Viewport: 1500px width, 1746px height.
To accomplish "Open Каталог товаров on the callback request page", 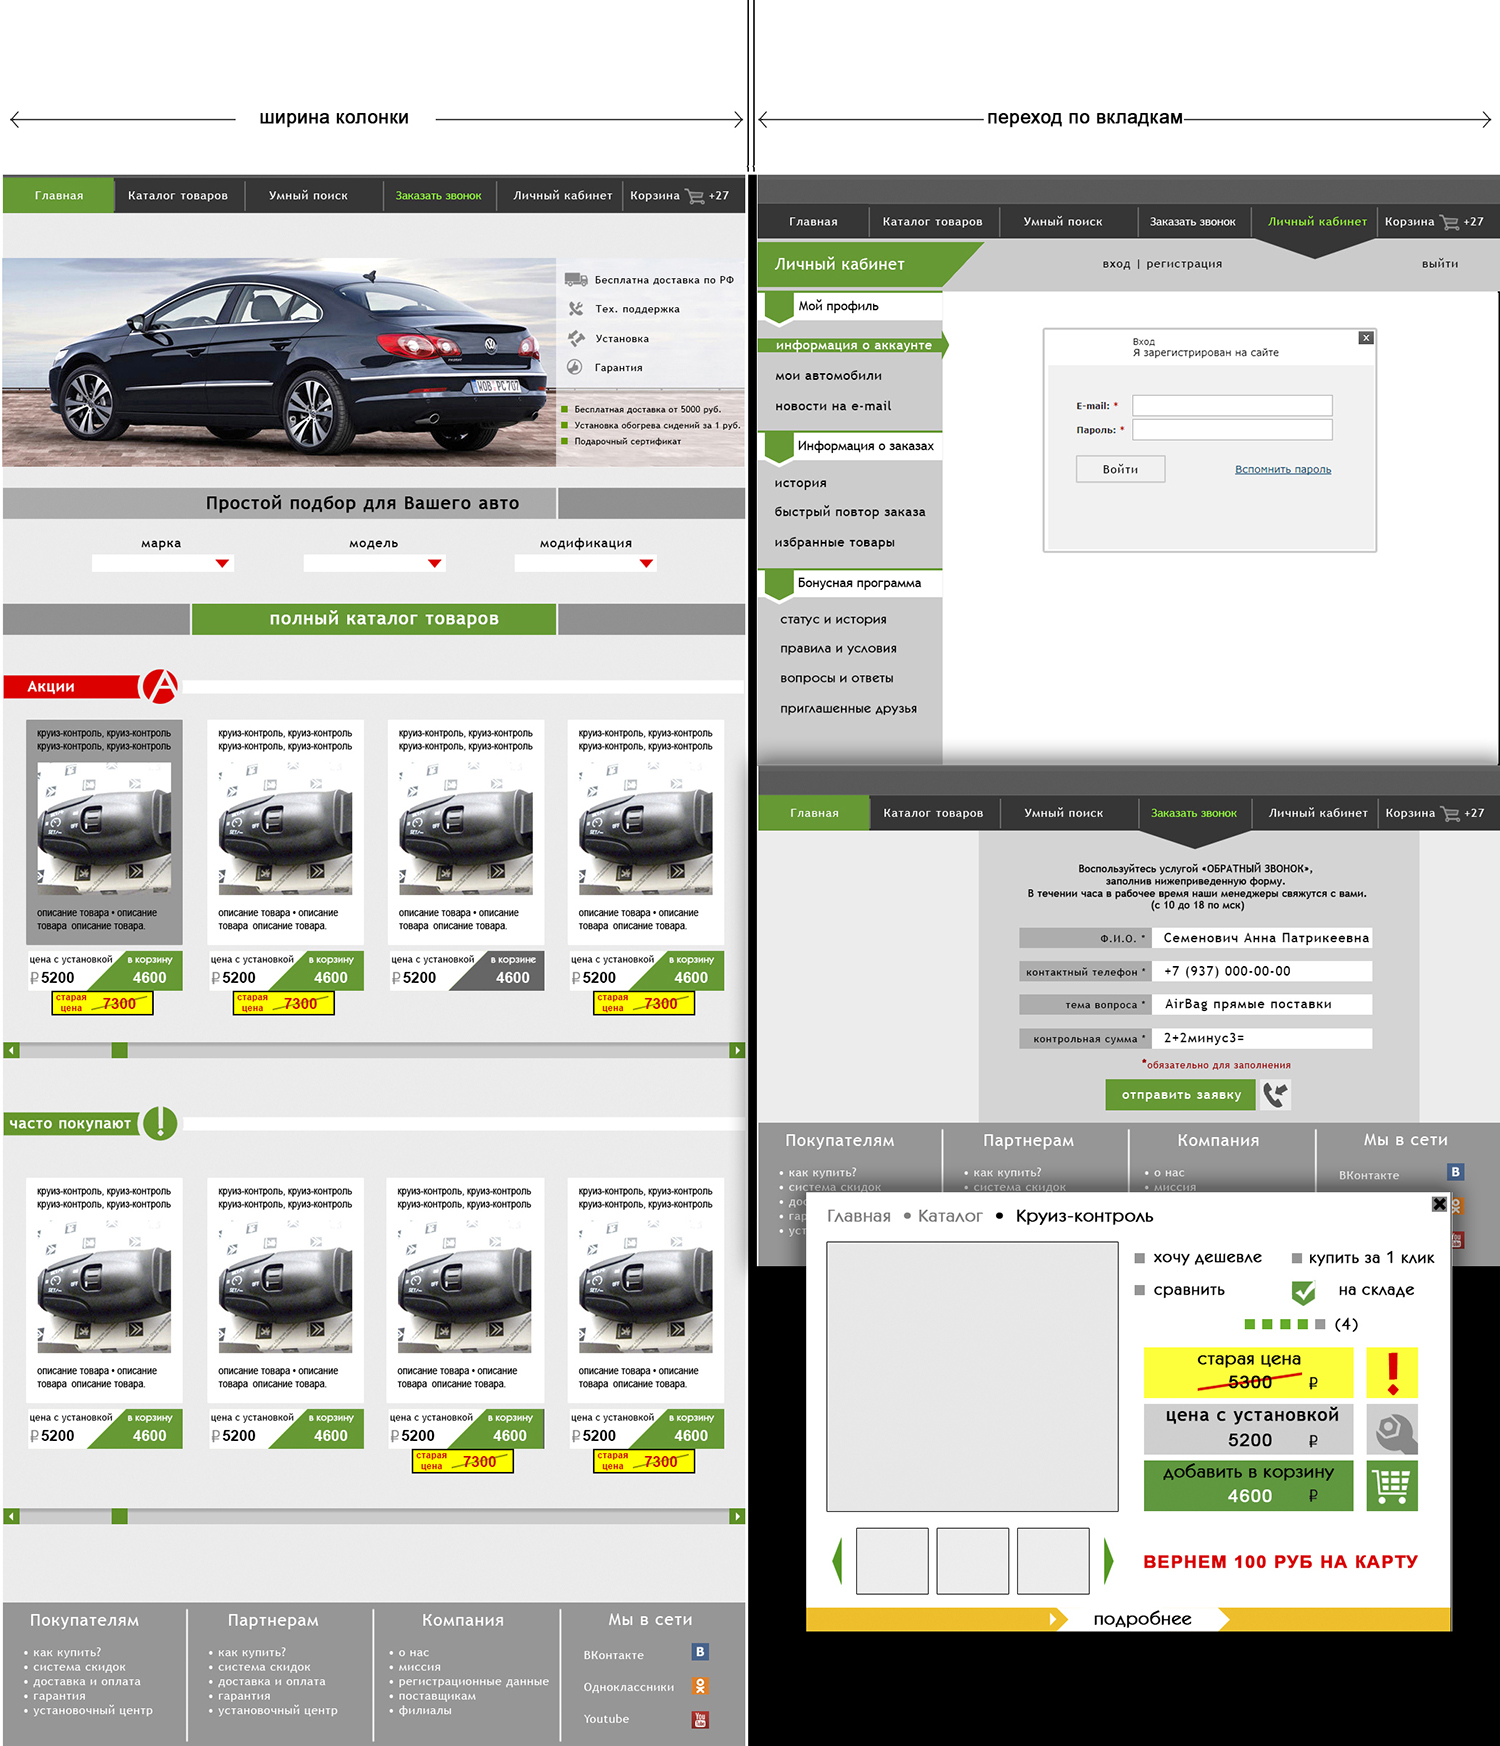I will tap(933, 814).
